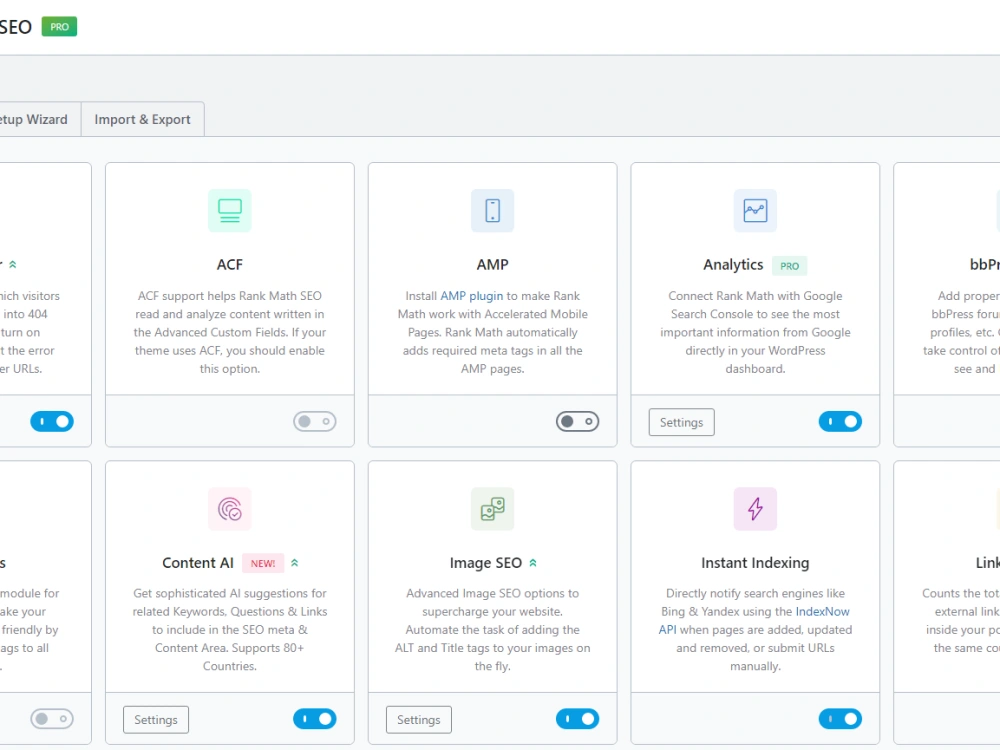Disable the Analytics module toggle

coord(840,422)
